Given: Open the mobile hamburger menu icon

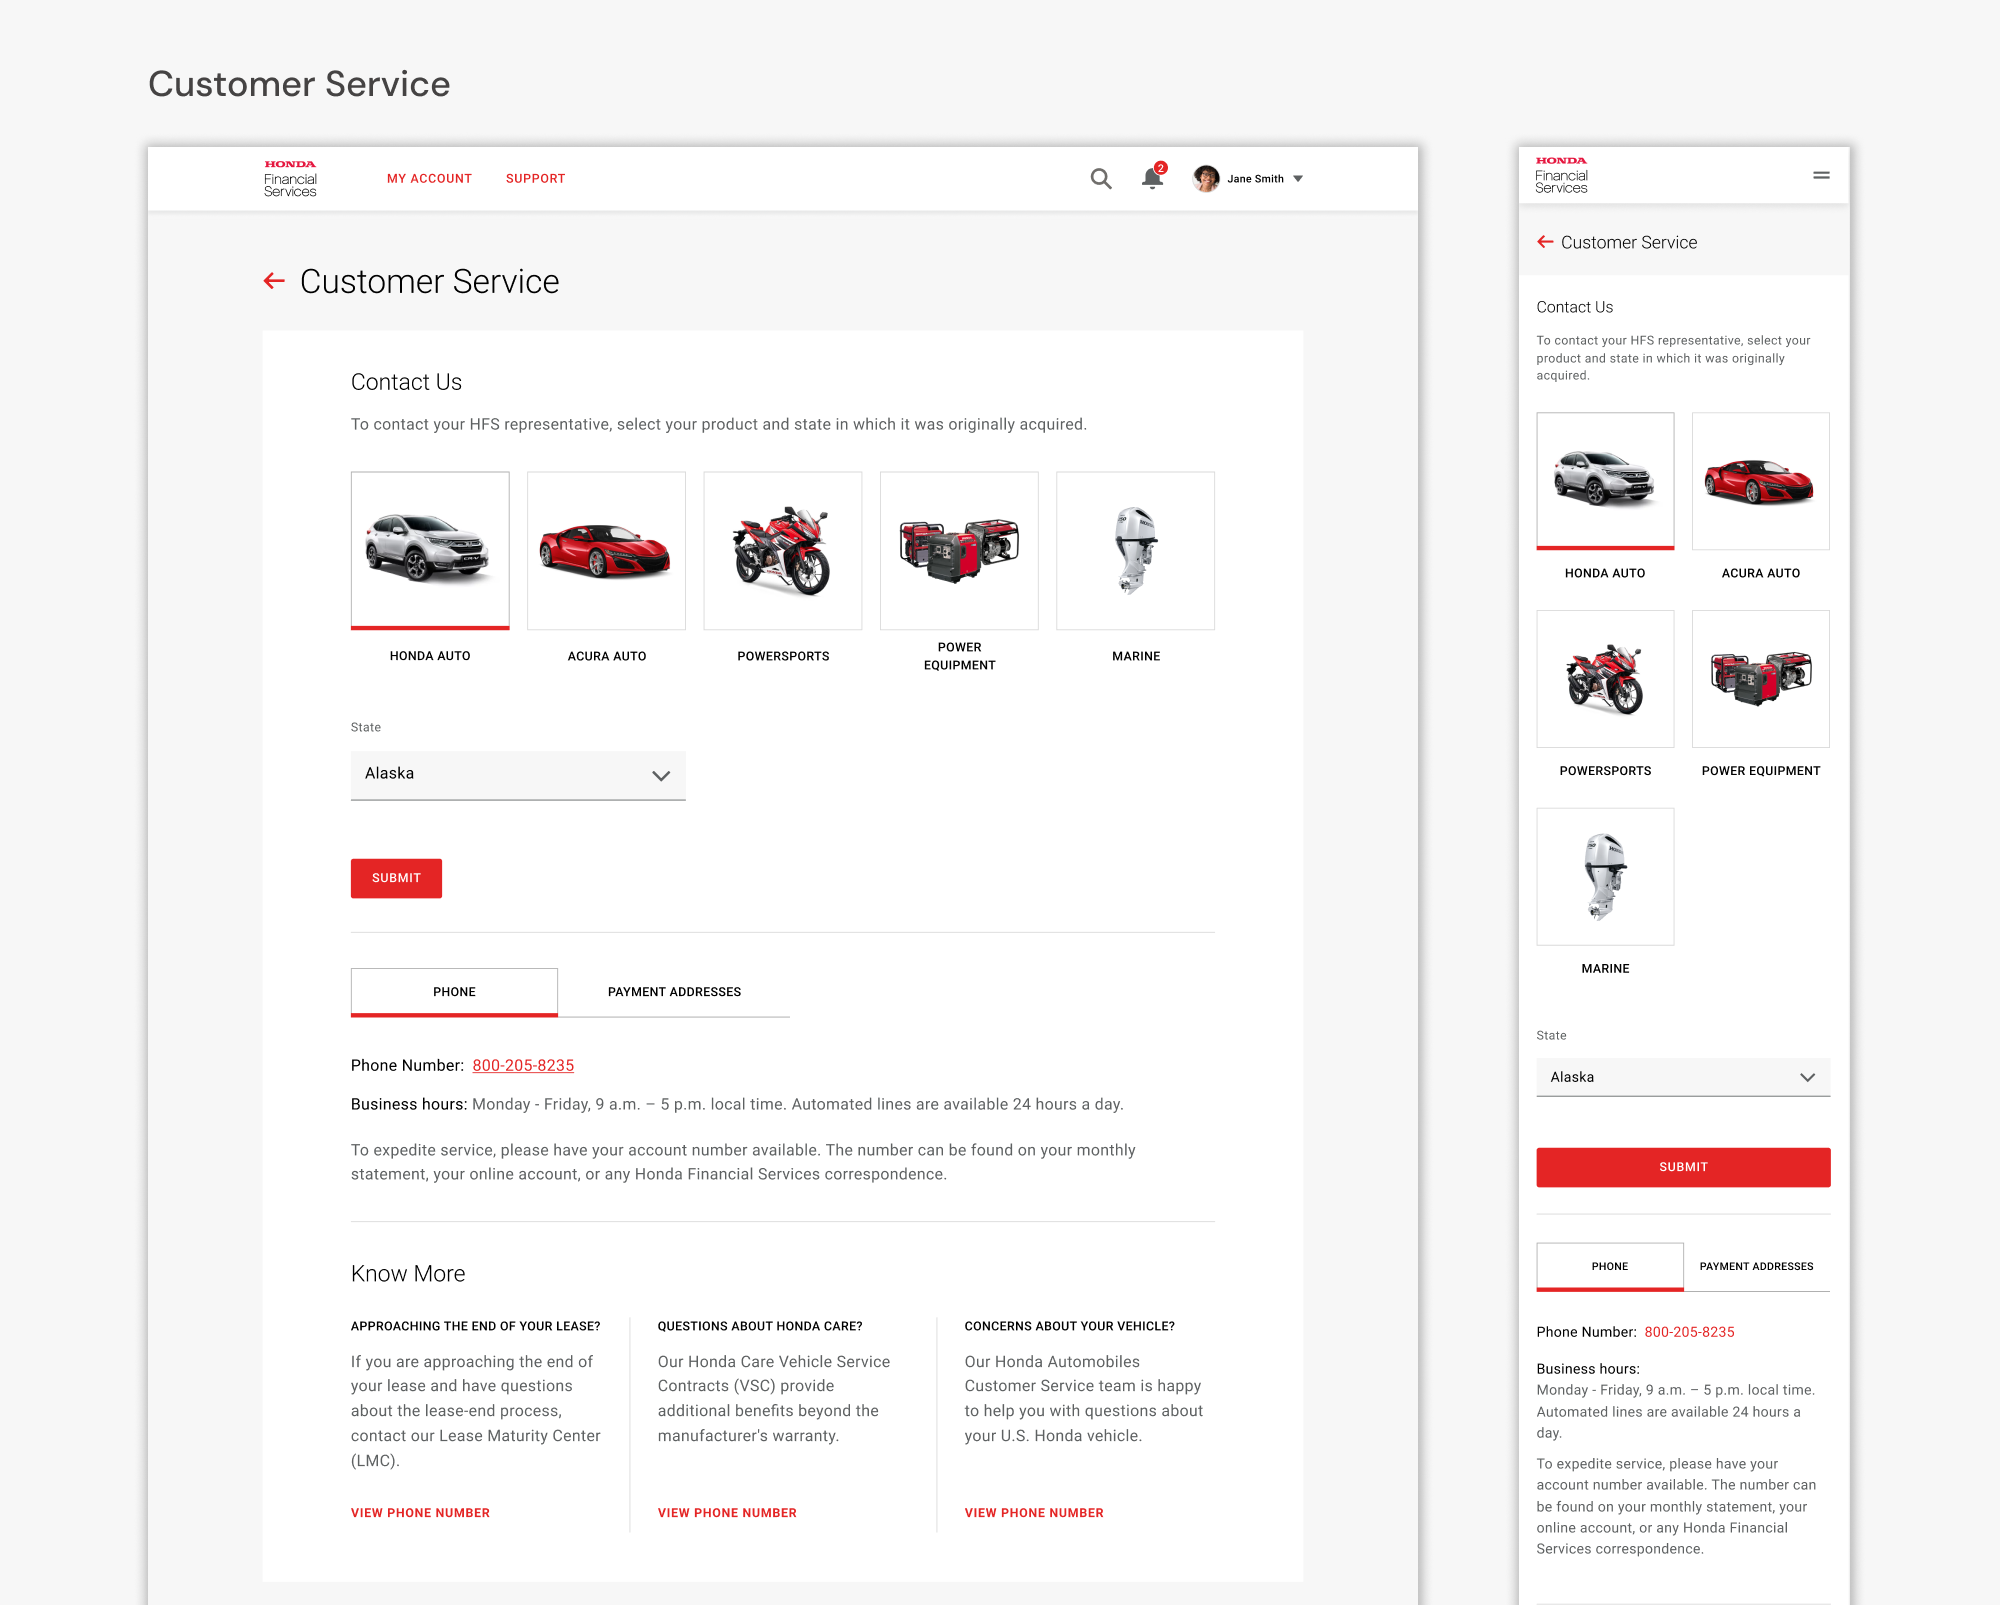Looking at the screenshot, I should pyautogui.click(x=1821, y=175).
